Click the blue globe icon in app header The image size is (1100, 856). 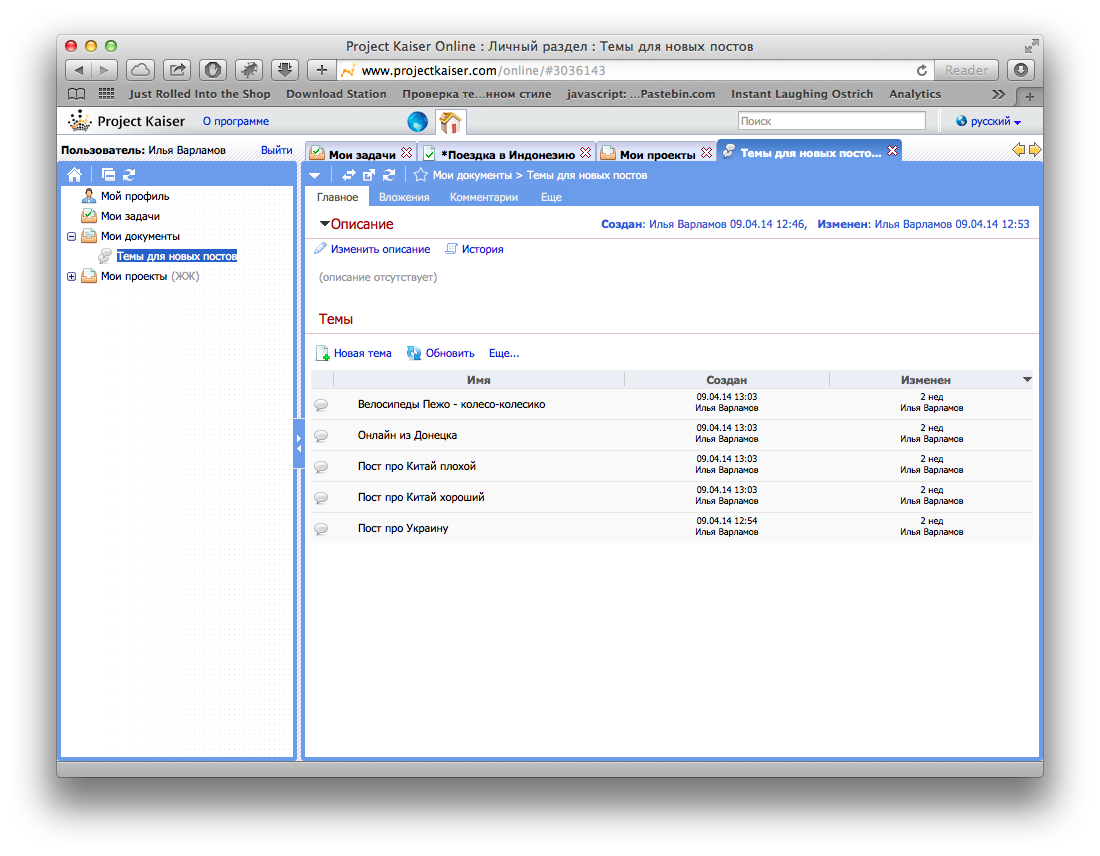tap(417, 121)
